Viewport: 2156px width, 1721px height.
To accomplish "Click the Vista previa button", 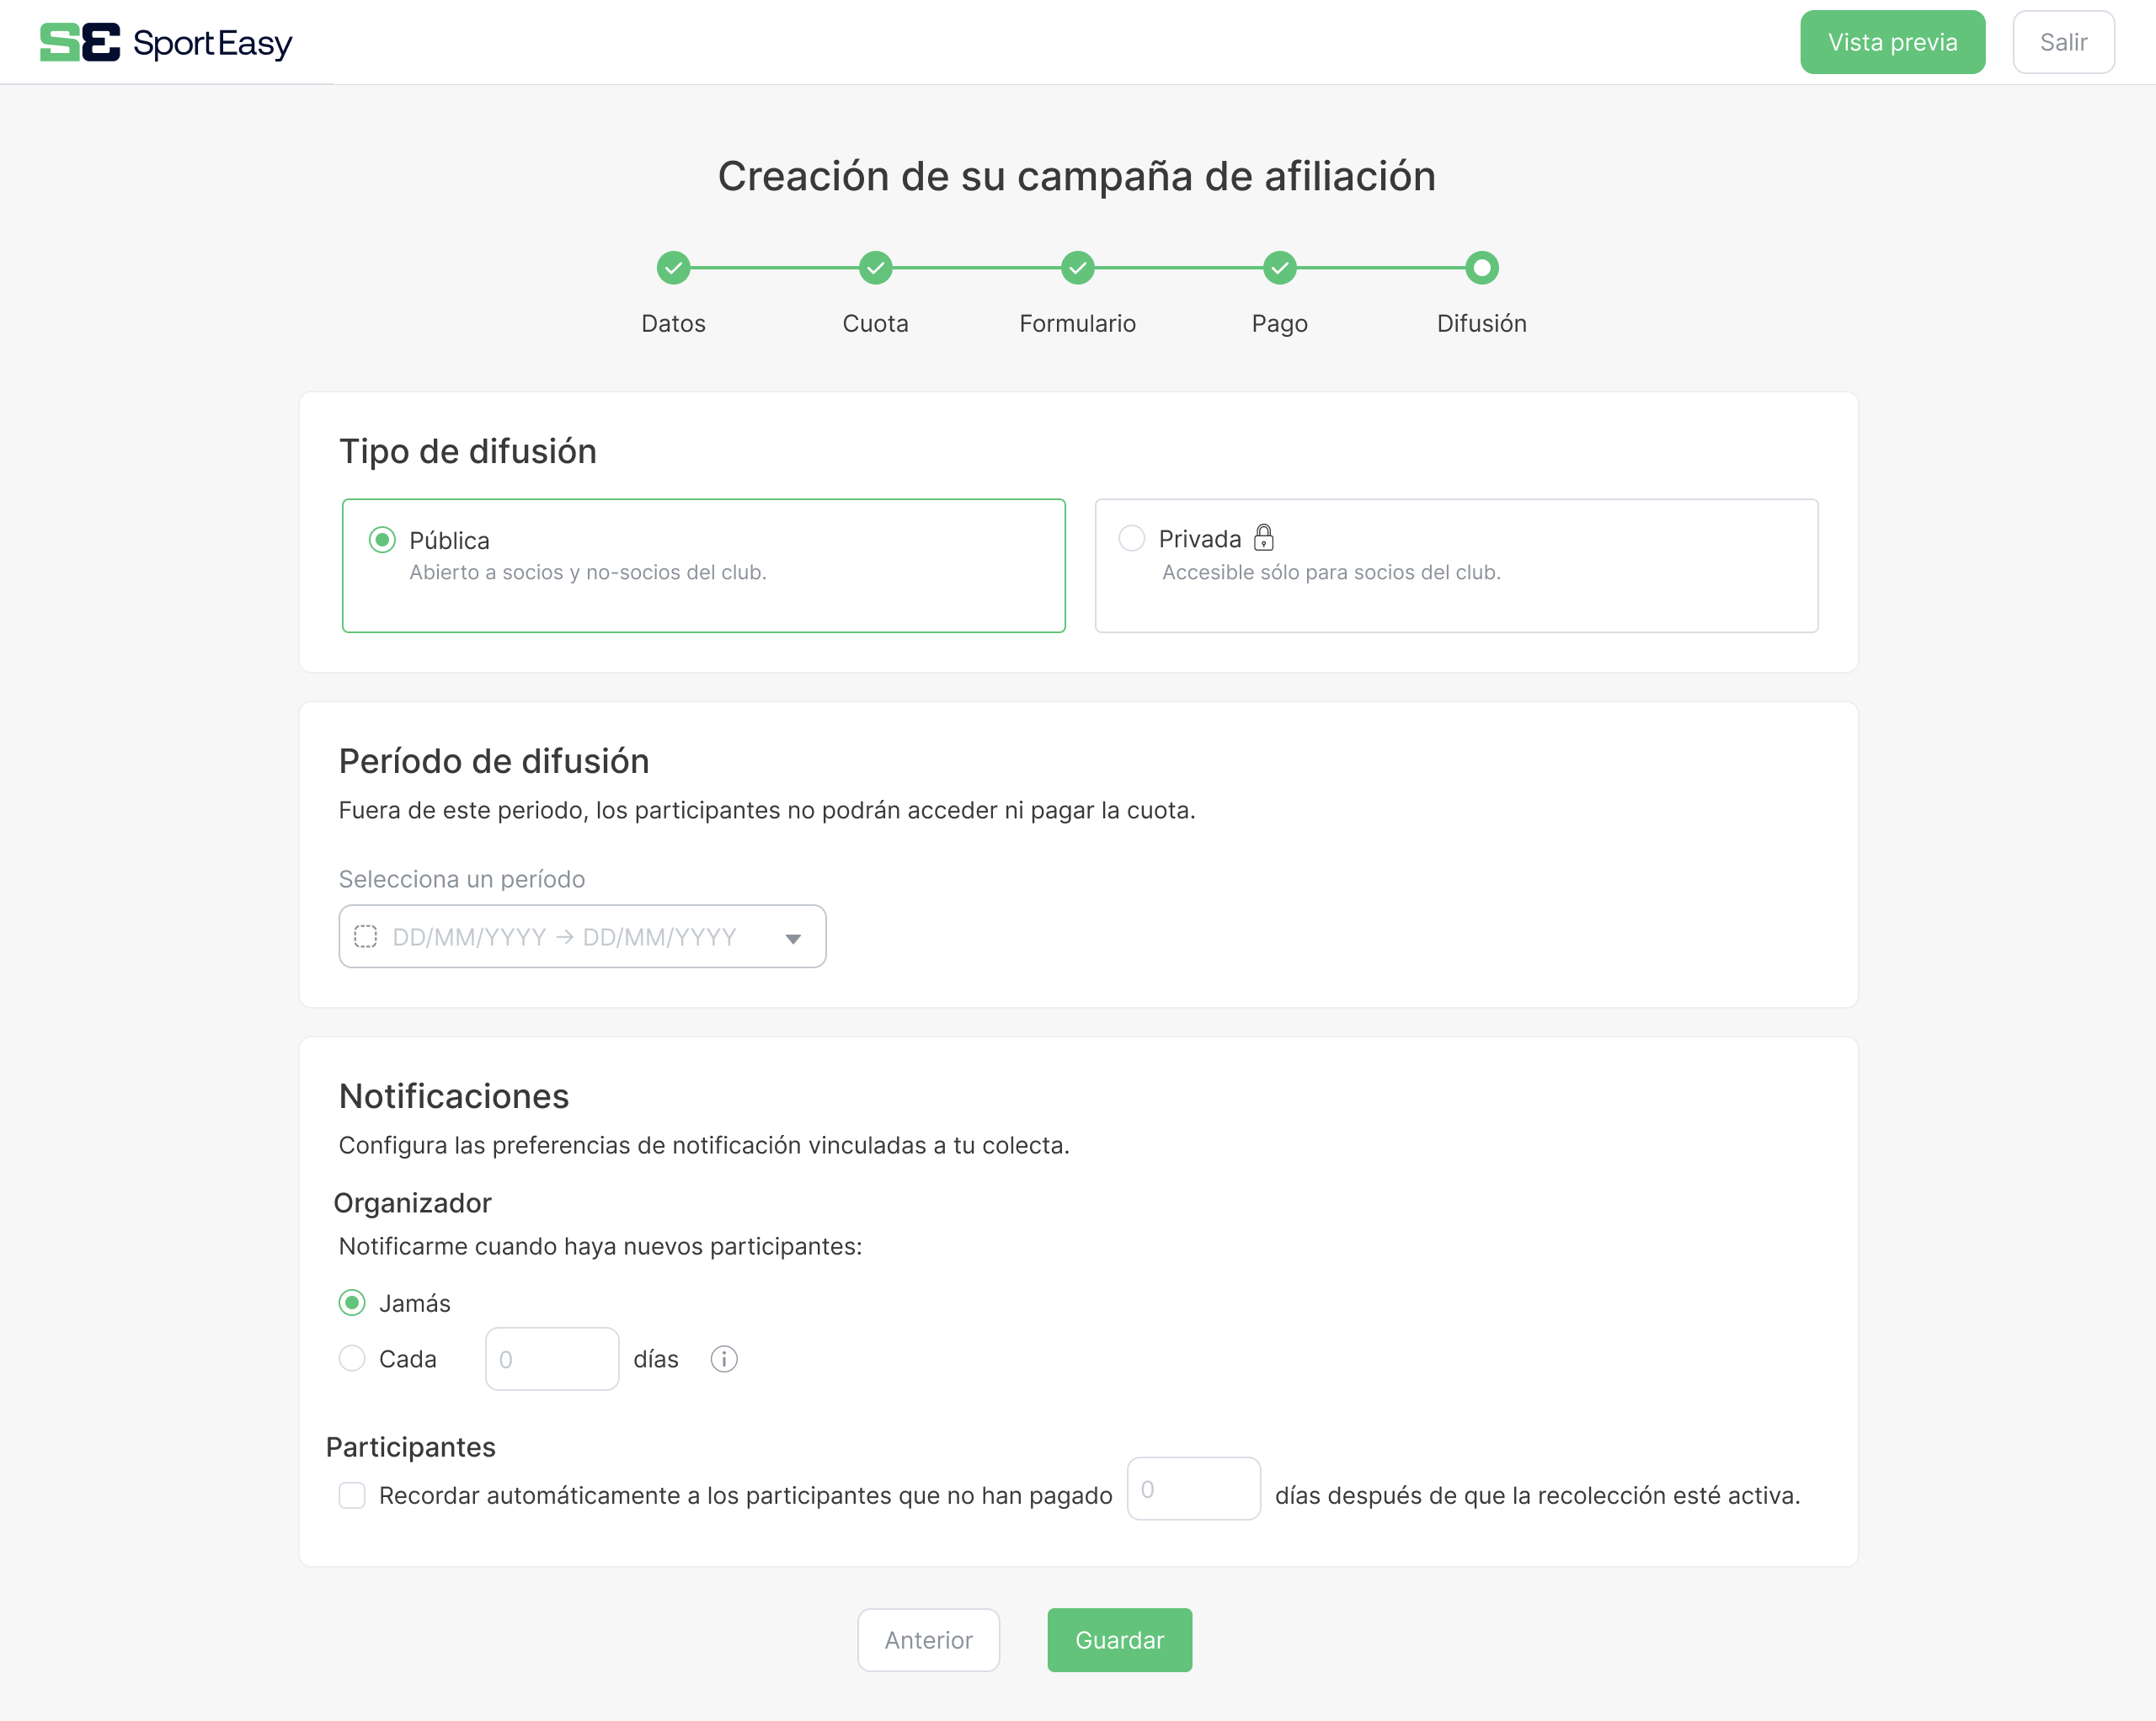I will (x=1892, y=42).
